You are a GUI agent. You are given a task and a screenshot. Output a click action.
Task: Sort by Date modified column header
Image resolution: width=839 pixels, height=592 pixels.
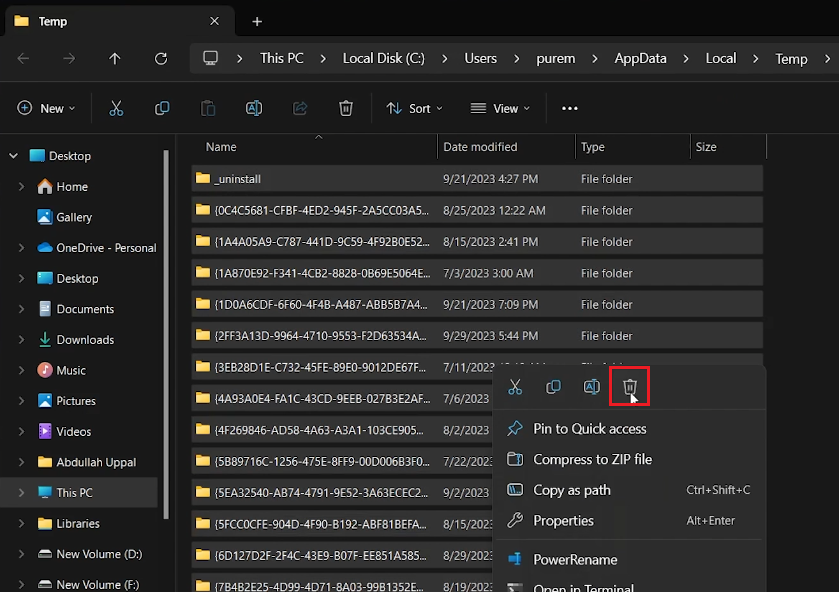[x=481, y=147]
